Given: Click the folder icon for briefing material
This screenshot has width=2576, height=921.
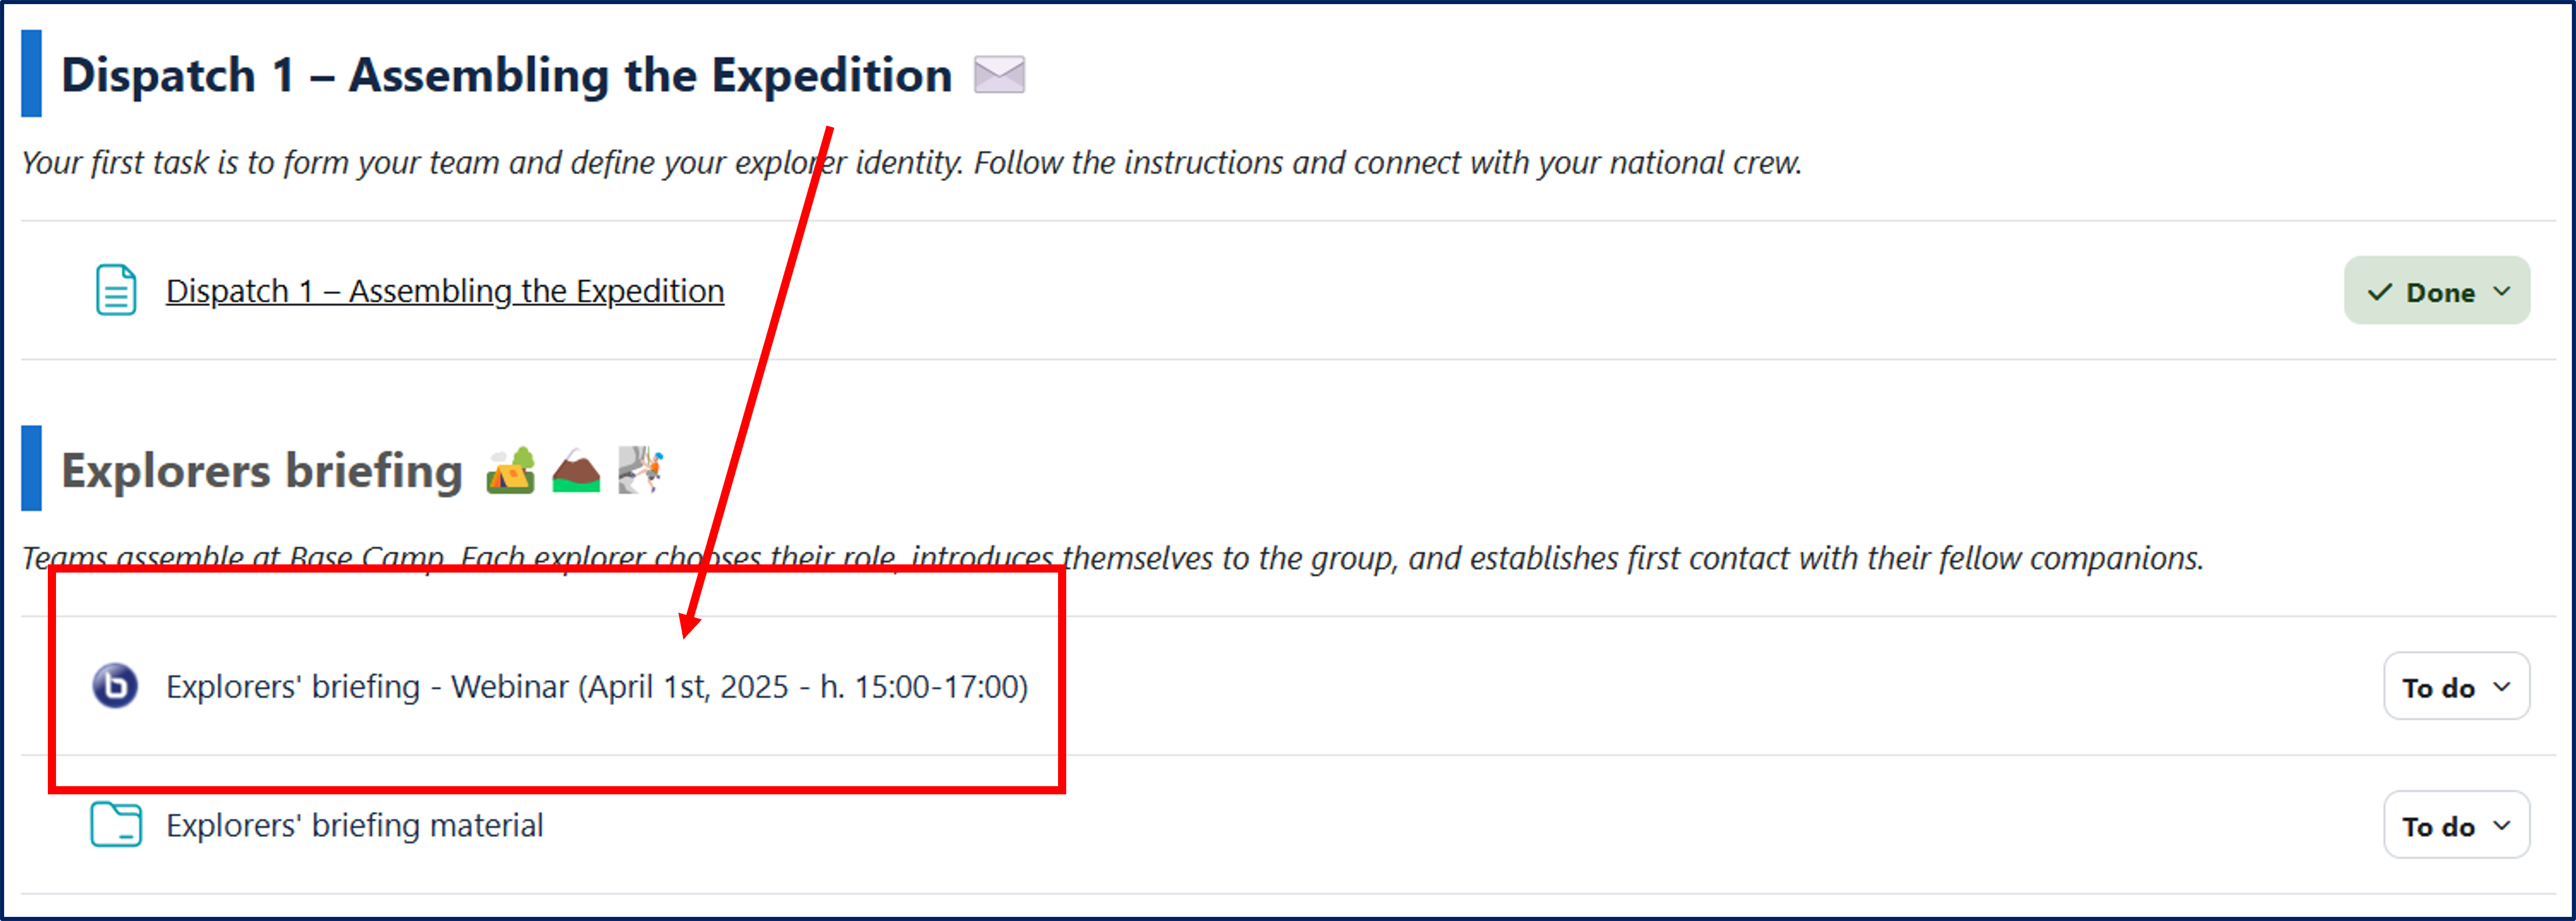Looking at the screenshot, I should coord(116,825).
